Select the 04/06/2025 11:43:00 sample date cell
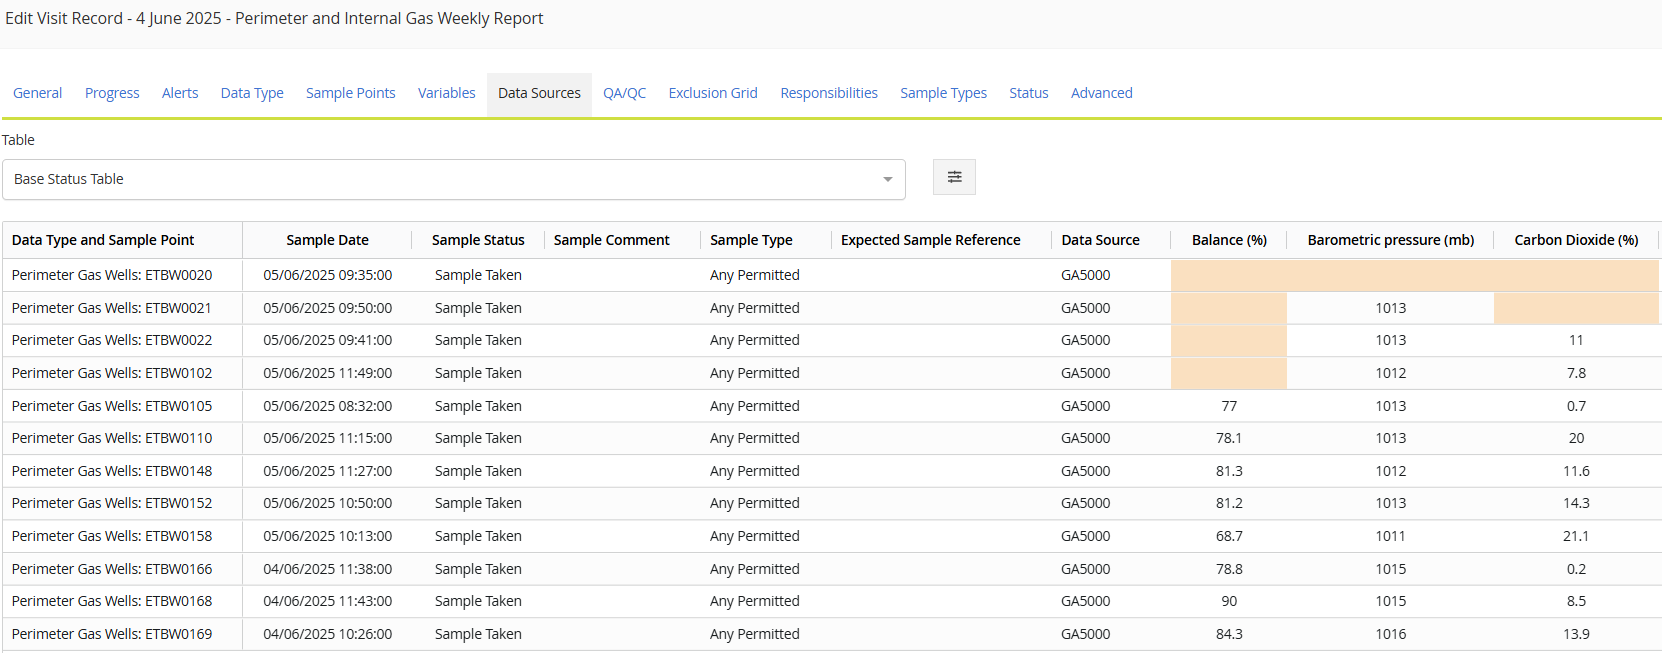Viewport: 1662px width, 653px height. click(x=327, y=601)
